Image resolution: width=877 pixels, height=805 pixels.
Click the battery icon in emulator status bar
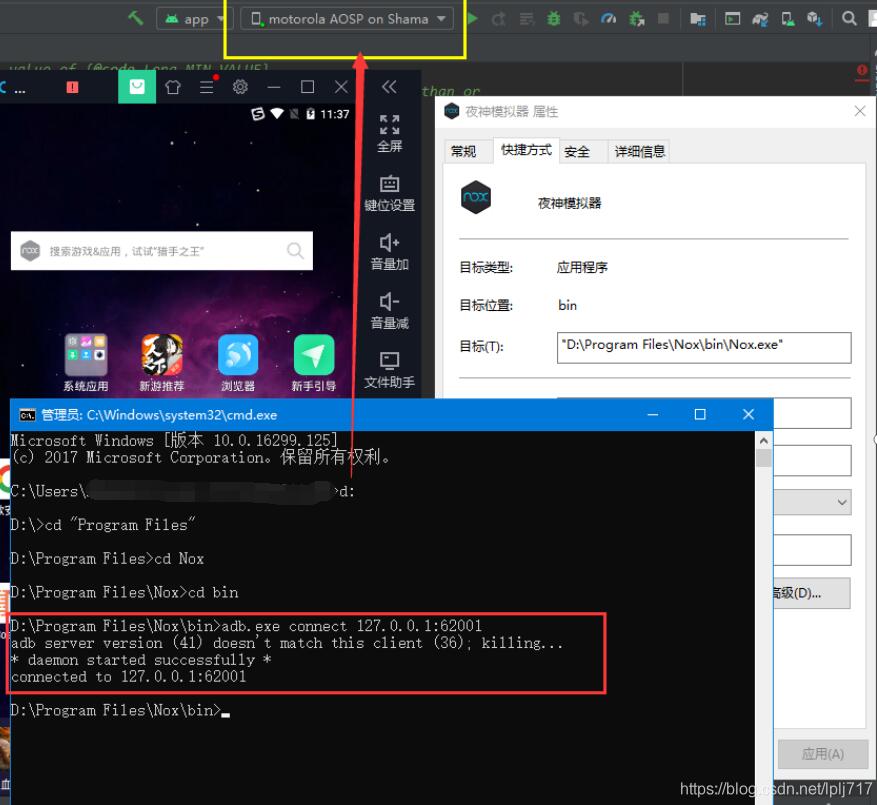310,114
